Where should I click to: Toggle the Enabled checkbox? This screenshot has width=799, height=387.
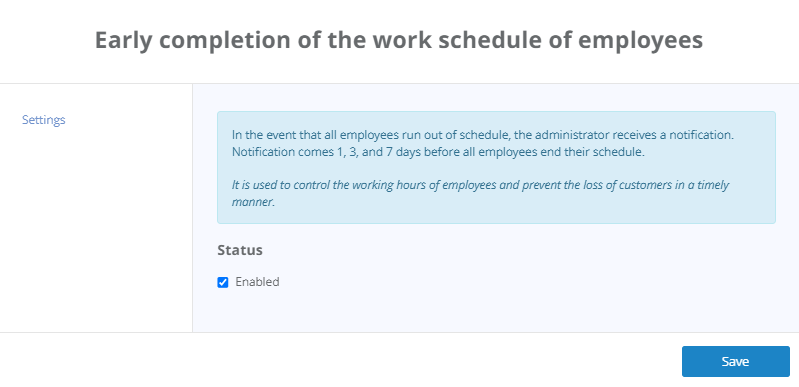pyautogui.click(x=223, y=282)
